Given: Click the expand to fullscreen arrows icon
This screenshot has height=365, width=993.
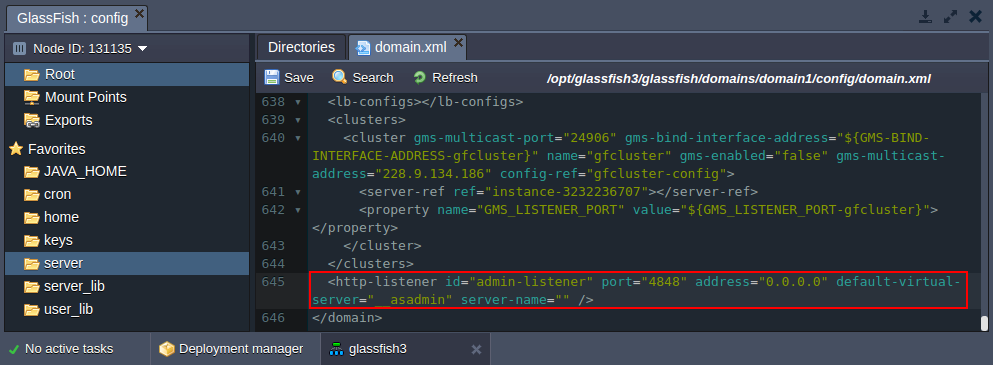Looking at the screenshot, I should click(x=951, y=16).
